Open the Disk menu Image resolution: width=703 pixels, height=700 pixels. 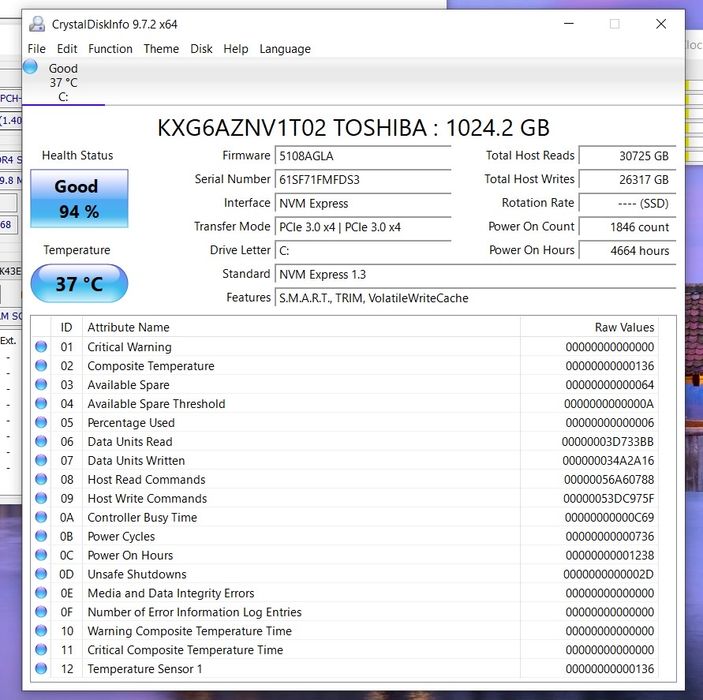click(201, 48)
